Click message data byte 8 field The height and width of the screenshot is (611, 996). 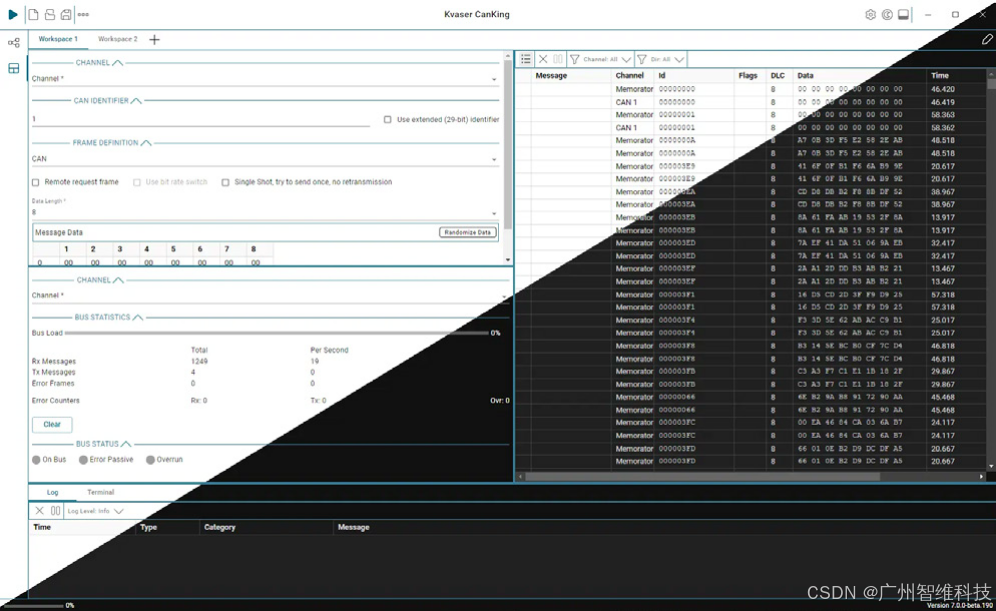tap(255, 262)
